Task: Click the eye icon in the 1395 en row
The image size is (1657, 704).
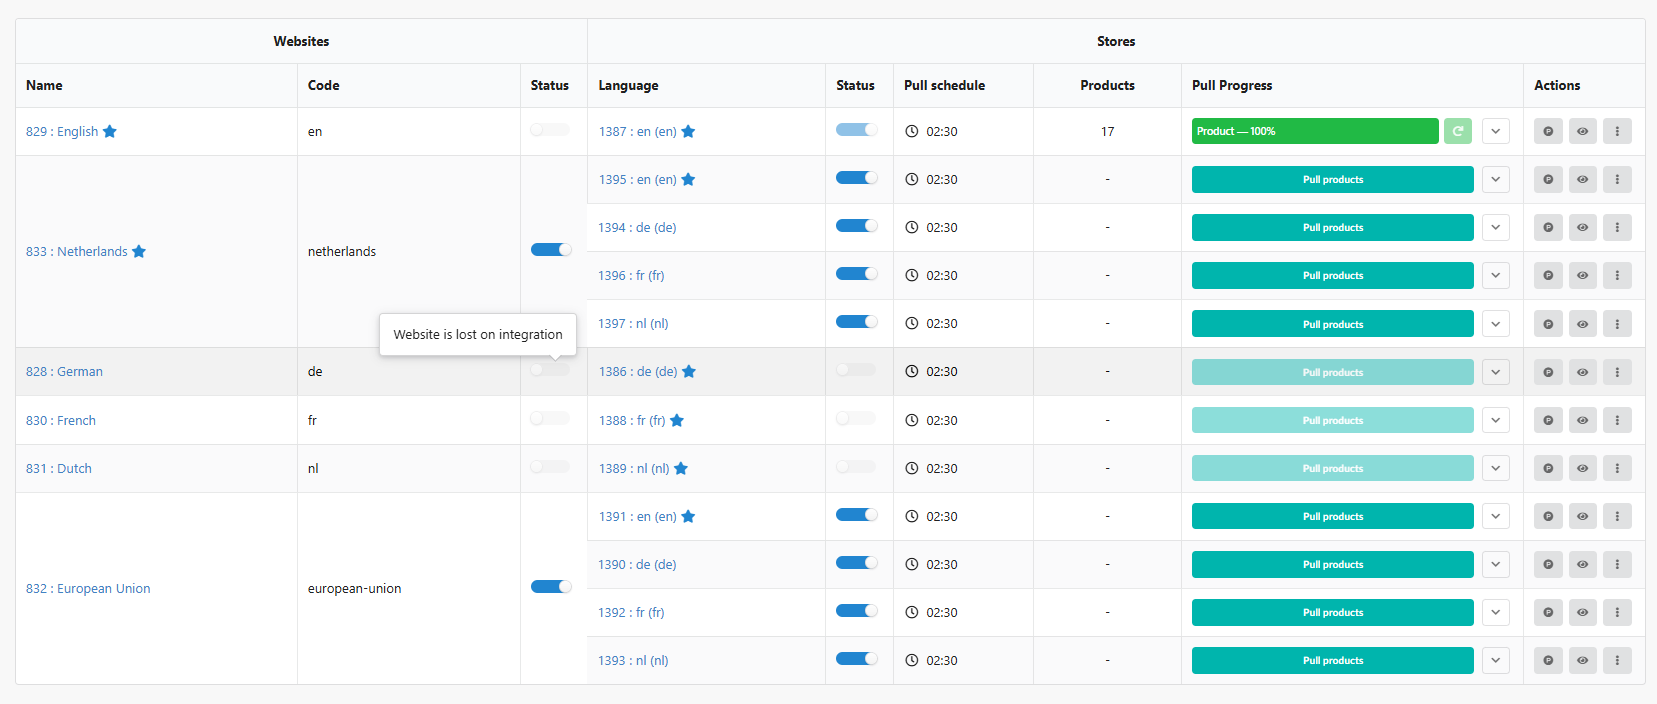Action: pos(1582,179)
